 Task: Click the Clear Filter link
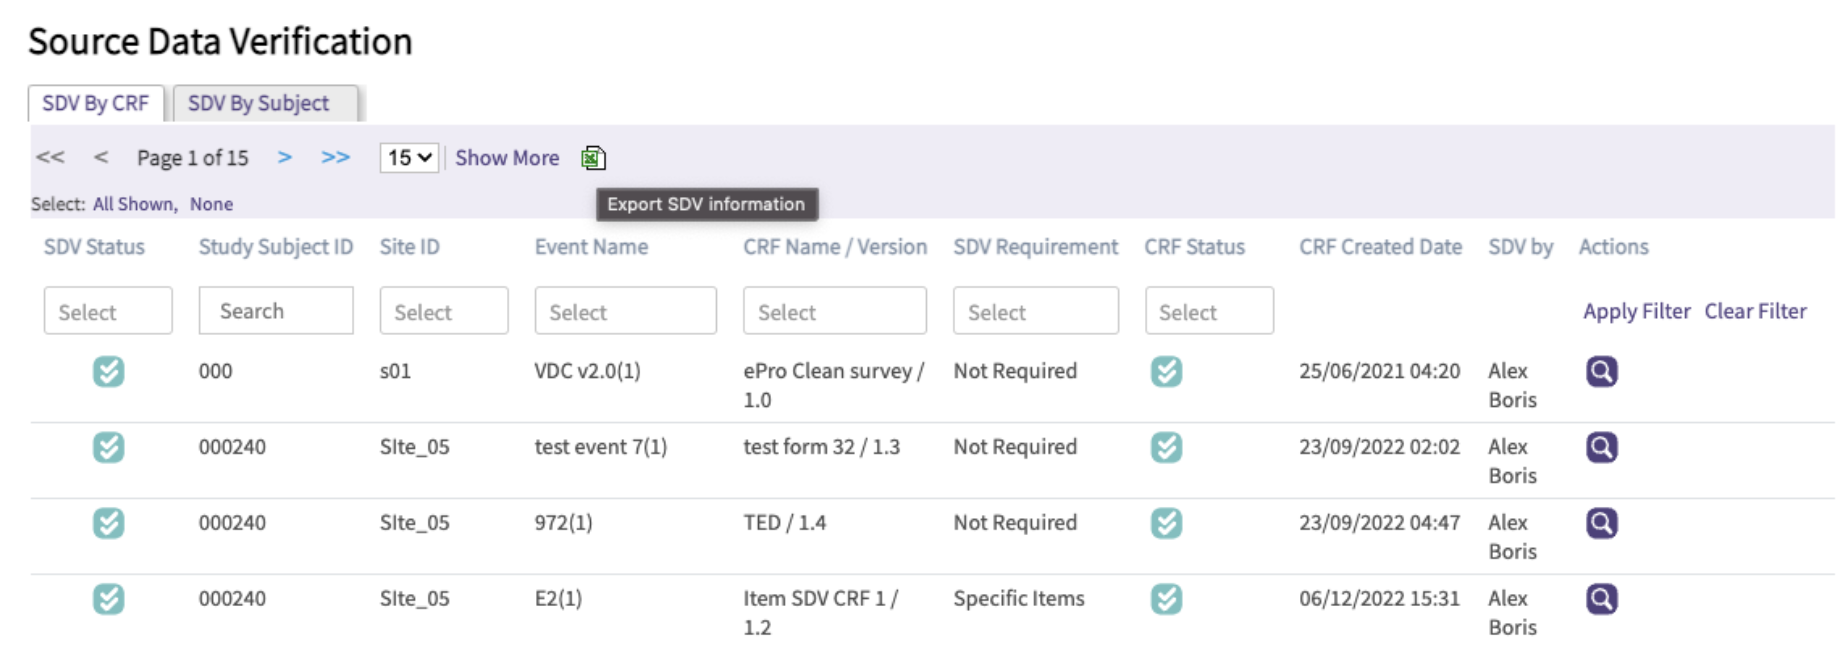click(1755, 311)
